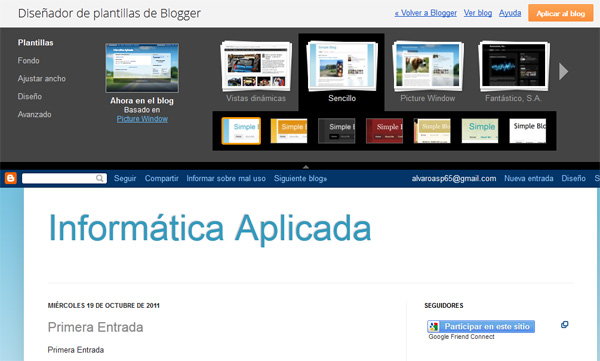Screen dimensions: 600x361
Task: Click the SEGUIDORES heading
Action: click(444, 305)
